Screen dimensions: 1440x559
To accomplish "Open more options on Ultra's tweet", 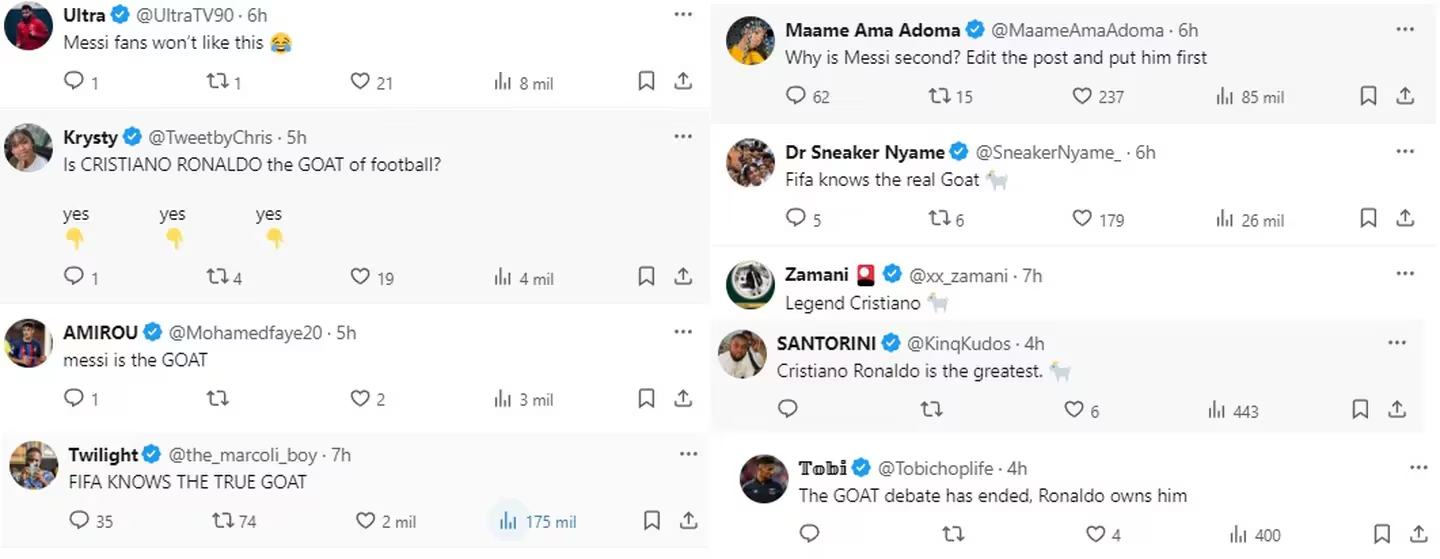I will coord(683,15).
